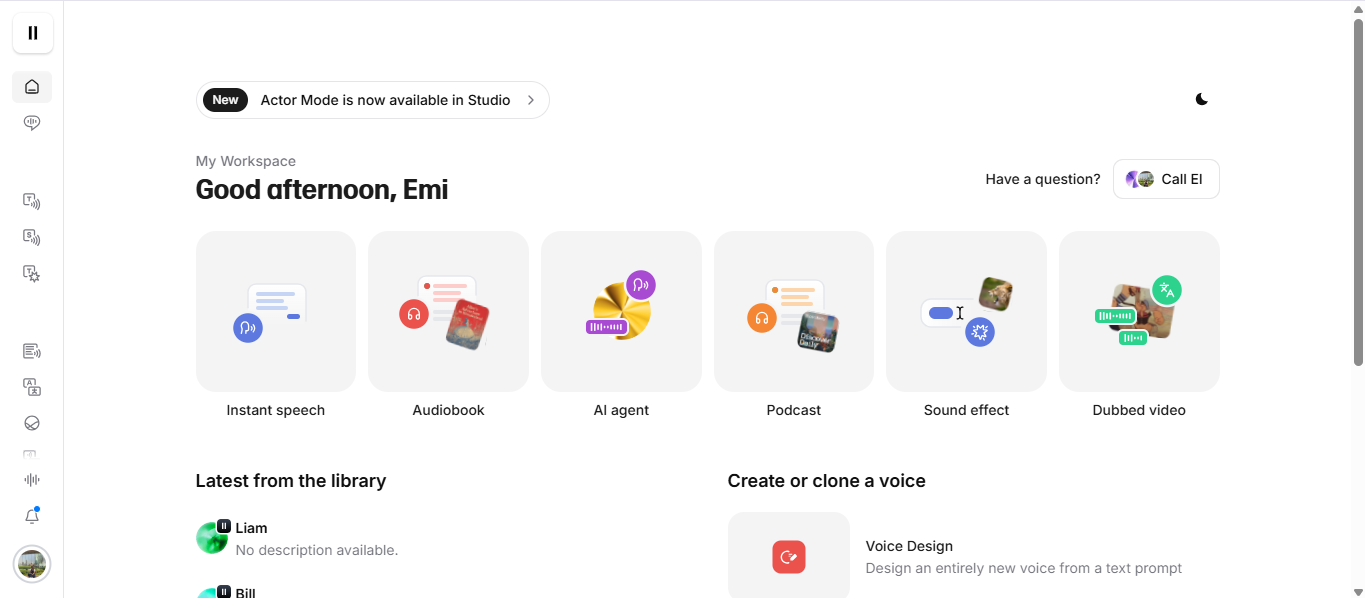Image resolution: width=1365 pixels, height=598 pixels.
Task: Open Text to Speech from the sidebar
Action: click(x=31, y=201)
